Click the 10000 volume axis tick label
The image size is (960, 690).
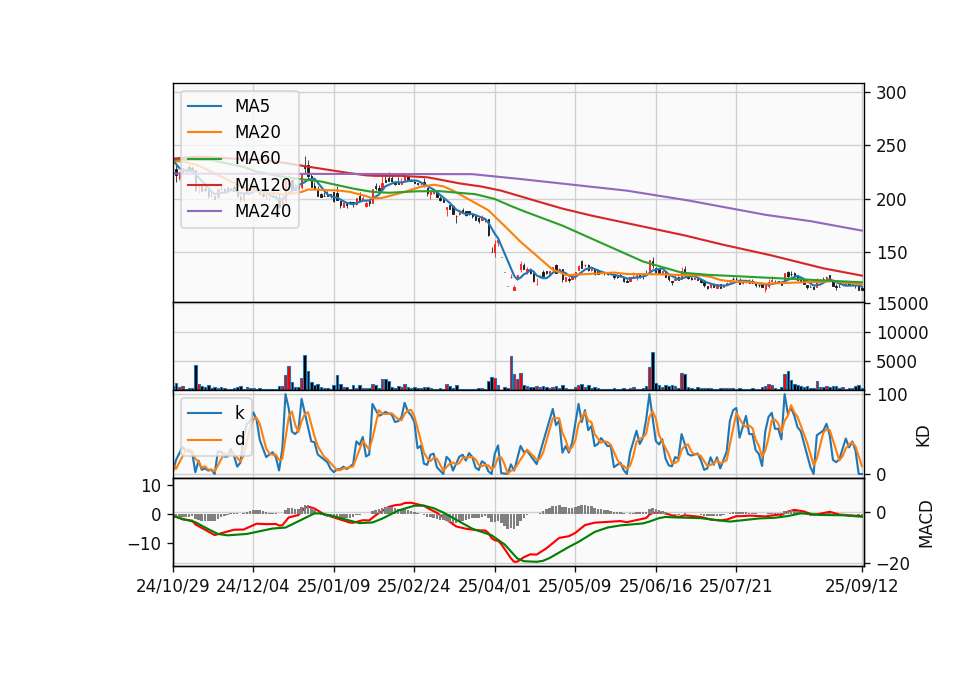pyautogui.click(x=902, y=333)
